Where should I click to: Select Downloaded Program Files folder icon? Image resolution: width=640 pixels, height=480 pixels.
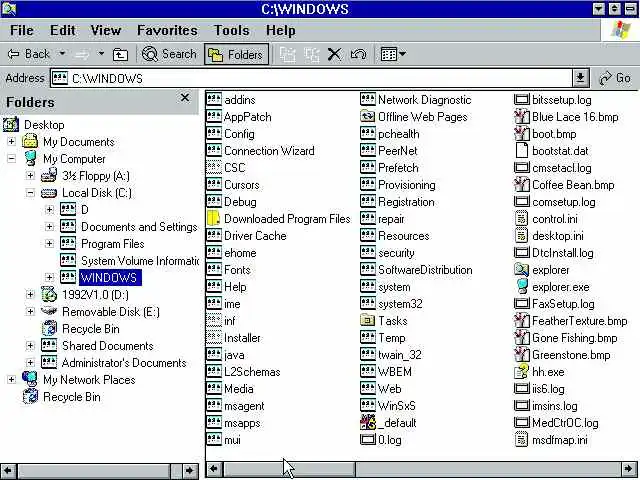(x=214, y=219)
